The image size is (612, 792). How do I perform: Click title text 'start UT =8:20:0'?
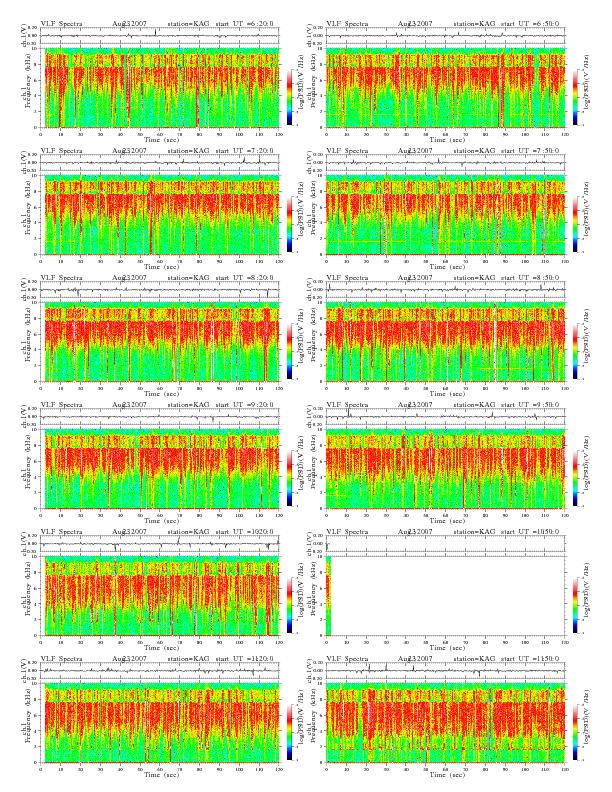click(x=244, y=277)
